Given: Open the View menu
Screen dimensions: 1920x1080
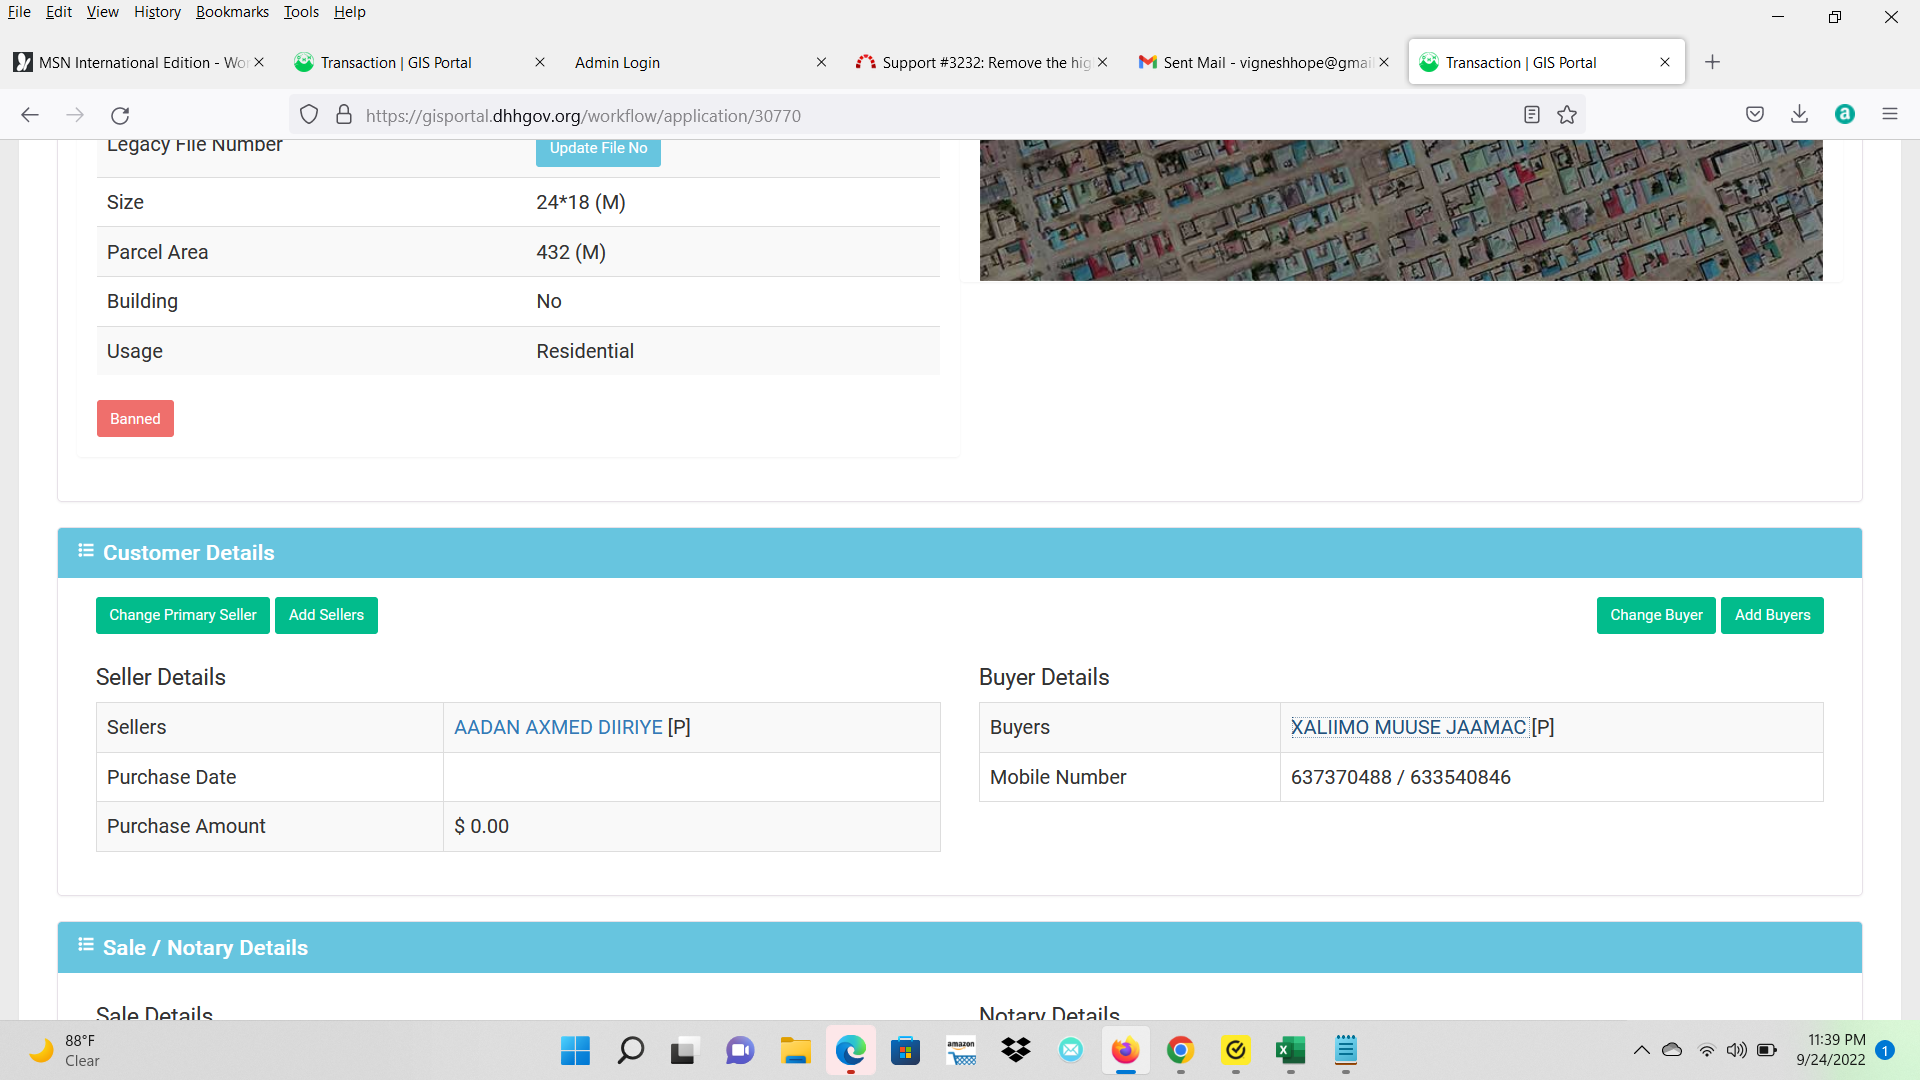Looking at the screenshot, I should click(x=102, y=12).
